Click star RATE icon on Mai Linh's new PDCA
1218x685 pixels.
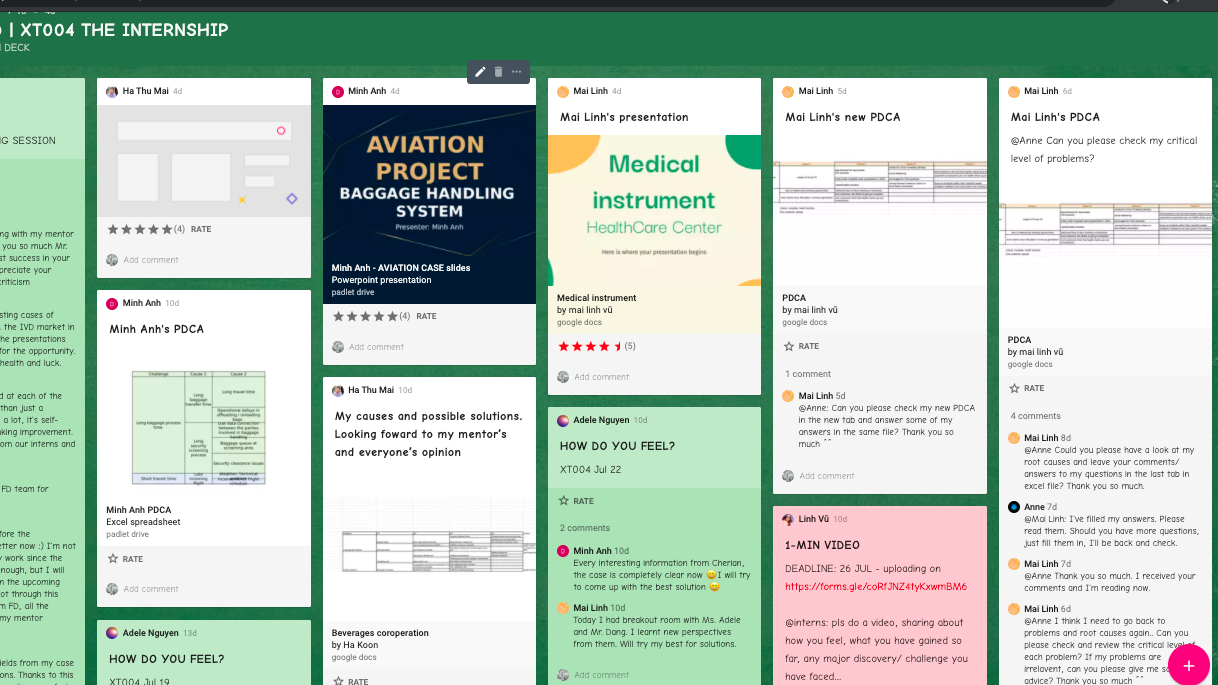click(788, 346)
